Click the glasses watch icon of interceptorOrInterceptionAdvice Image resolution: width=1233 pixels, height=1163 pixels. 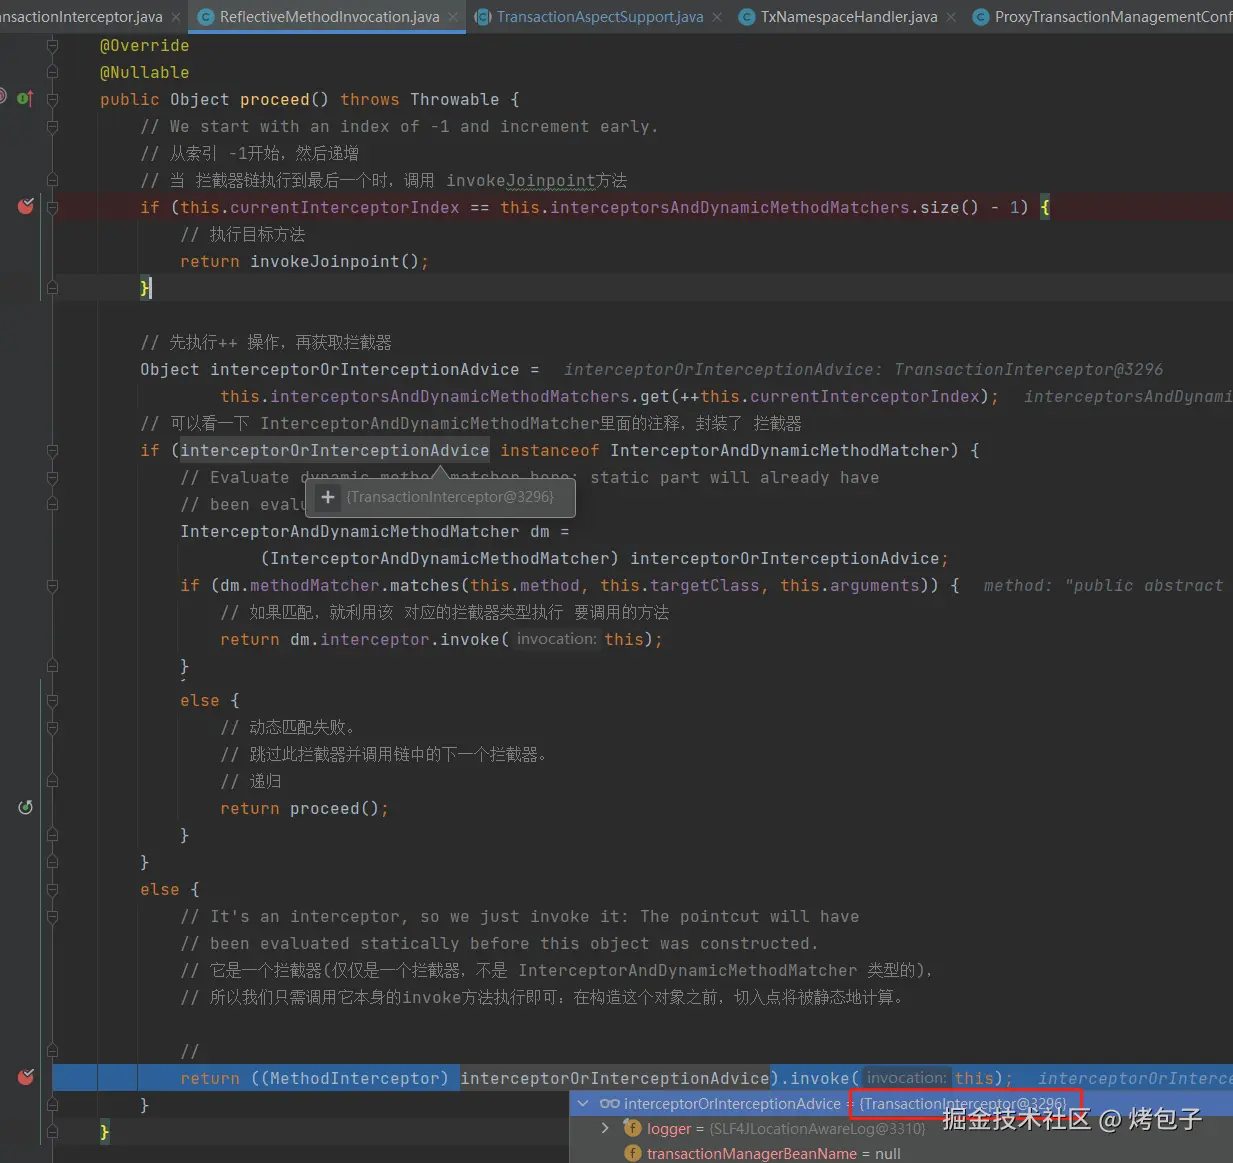point(609,1104)
